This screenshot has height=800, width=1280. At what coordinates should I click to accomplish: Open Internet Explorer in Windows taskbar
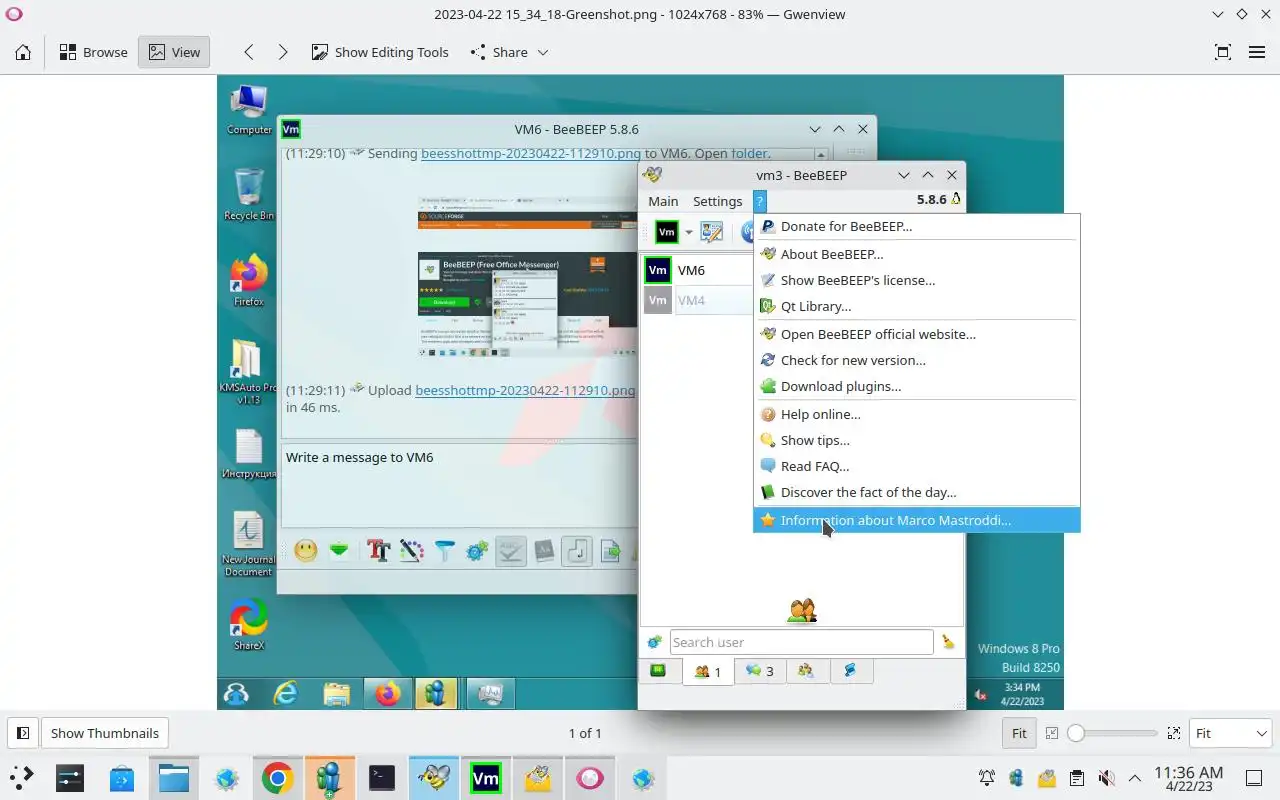pos(286,693)
